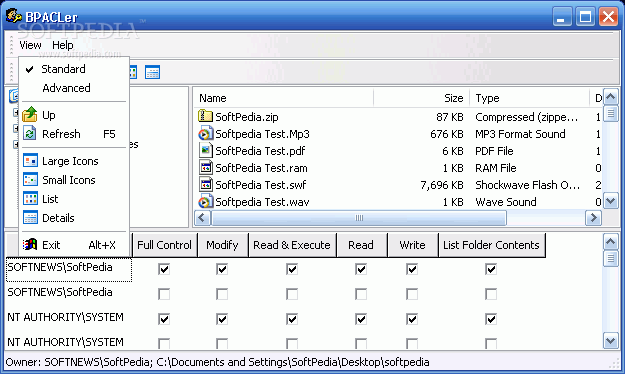Screen dimensions: 625x374
Task: Click the Softpedia Test.wav file icon
Action: click(205, 202)
